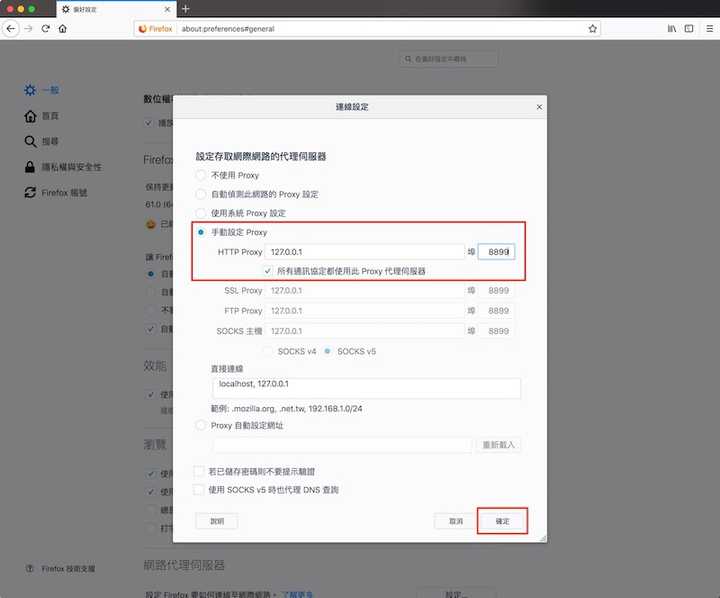Select the General gear category in sidebar

tap(41, 90)
